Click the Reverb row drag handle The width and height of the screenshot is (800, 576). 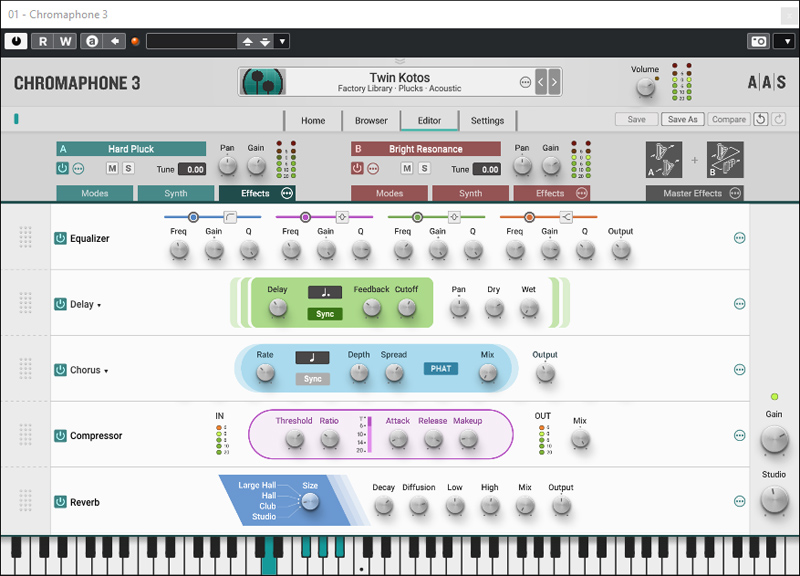coord(25,502)
